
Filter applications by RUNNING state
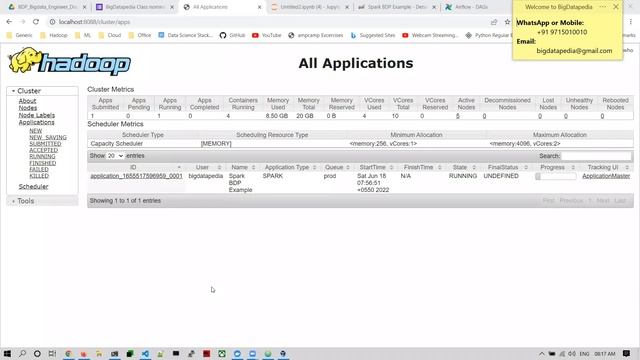coord(42,157)
